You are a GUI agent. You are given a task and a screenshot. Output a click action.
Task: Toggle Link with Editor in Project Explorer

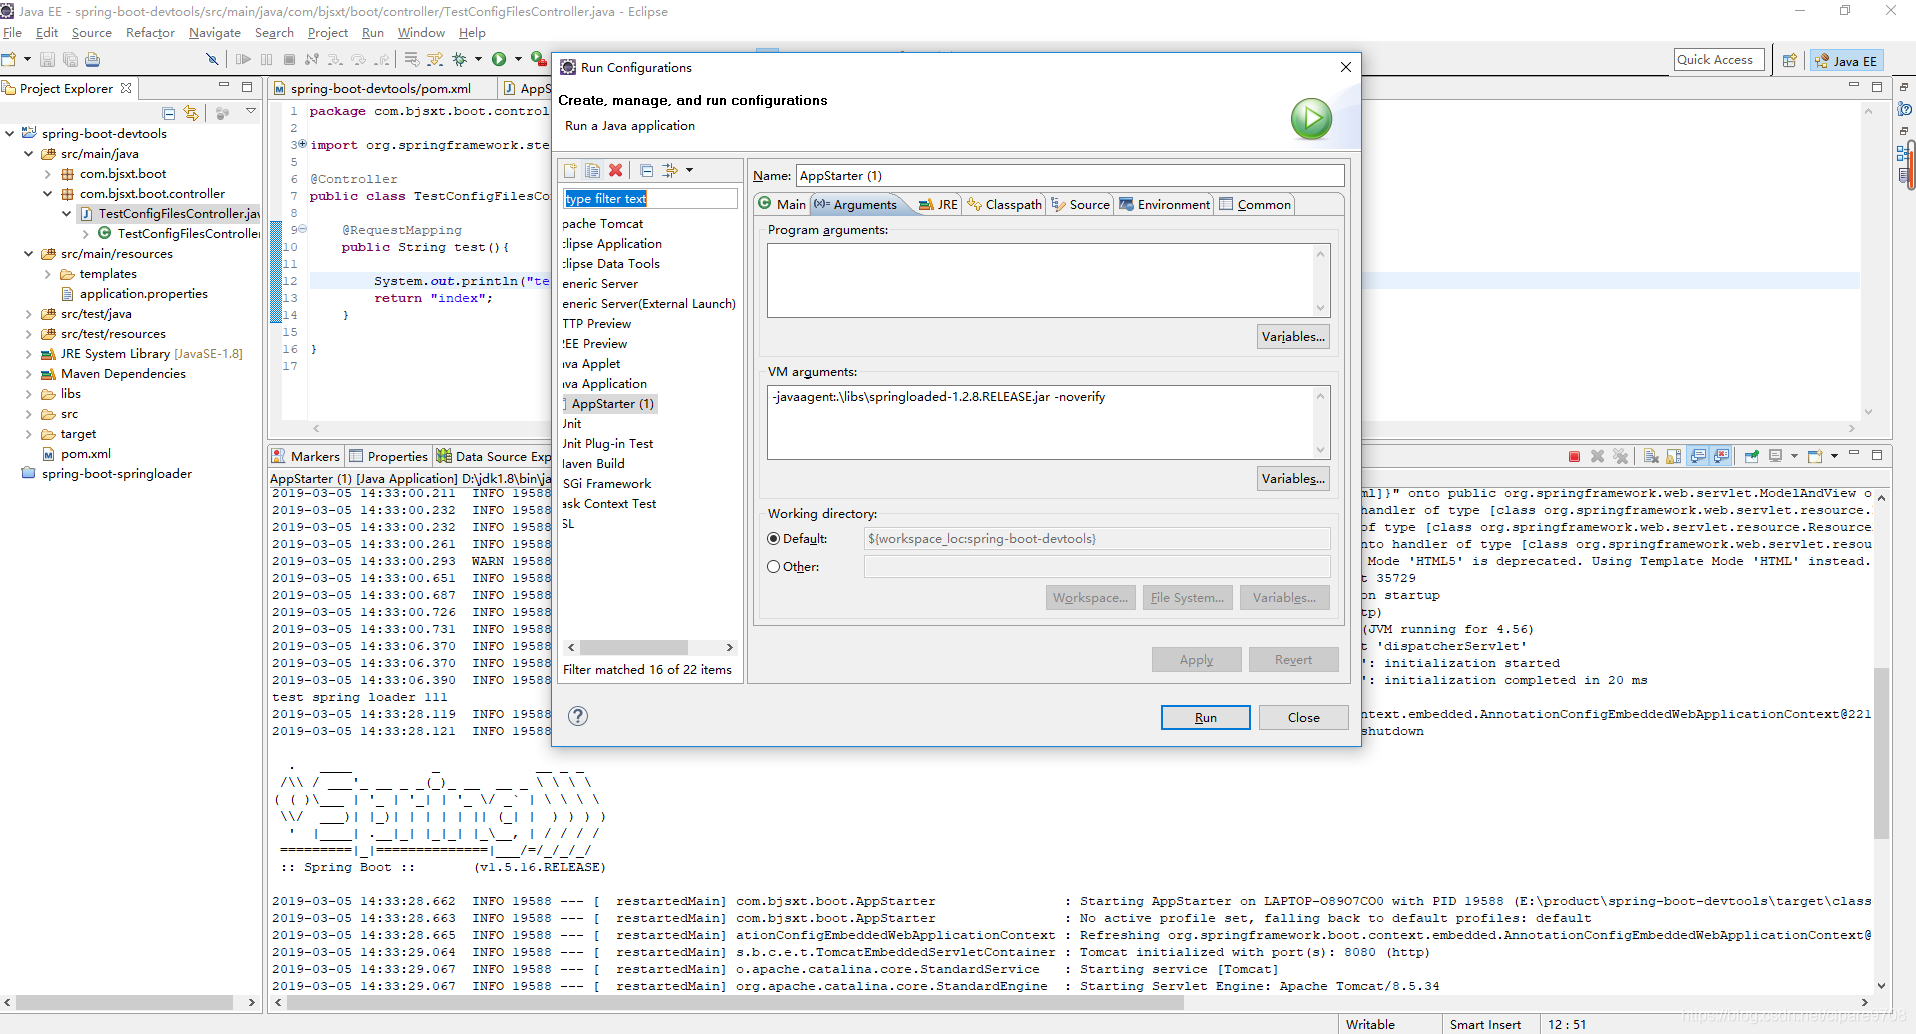pos(191,113)
